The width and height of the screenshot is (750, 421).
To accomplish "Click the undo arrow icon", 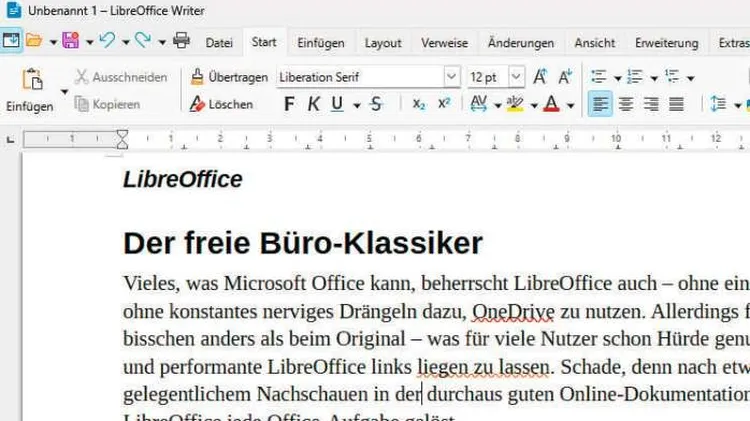I will pyautogui.click(x=107, y=41).
